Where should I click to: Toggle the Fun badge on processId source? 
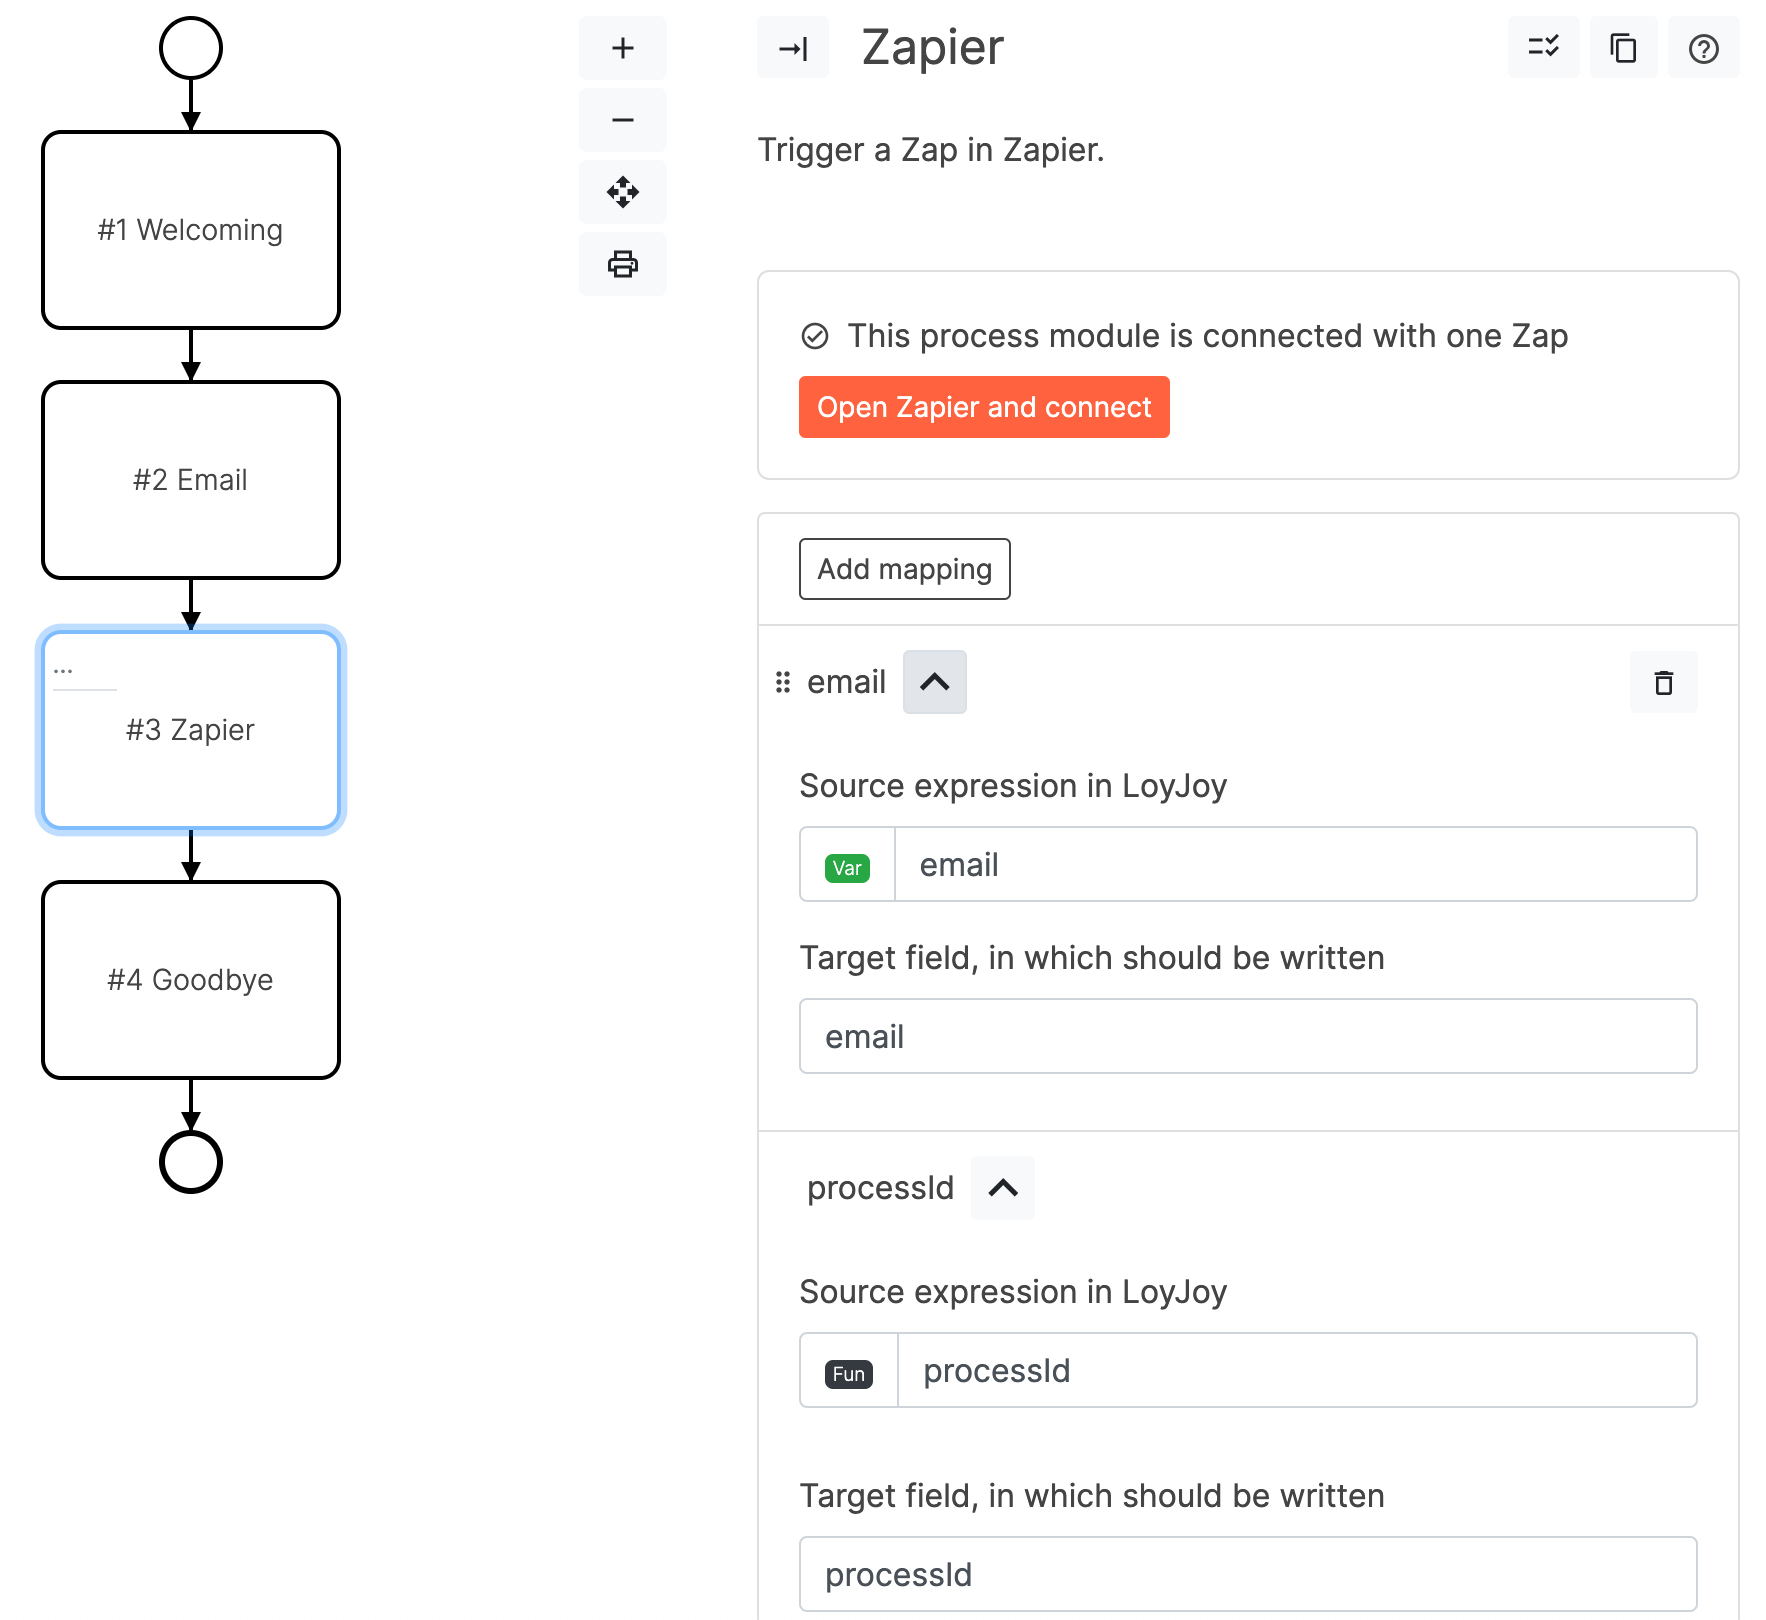tap(847, 1371)
